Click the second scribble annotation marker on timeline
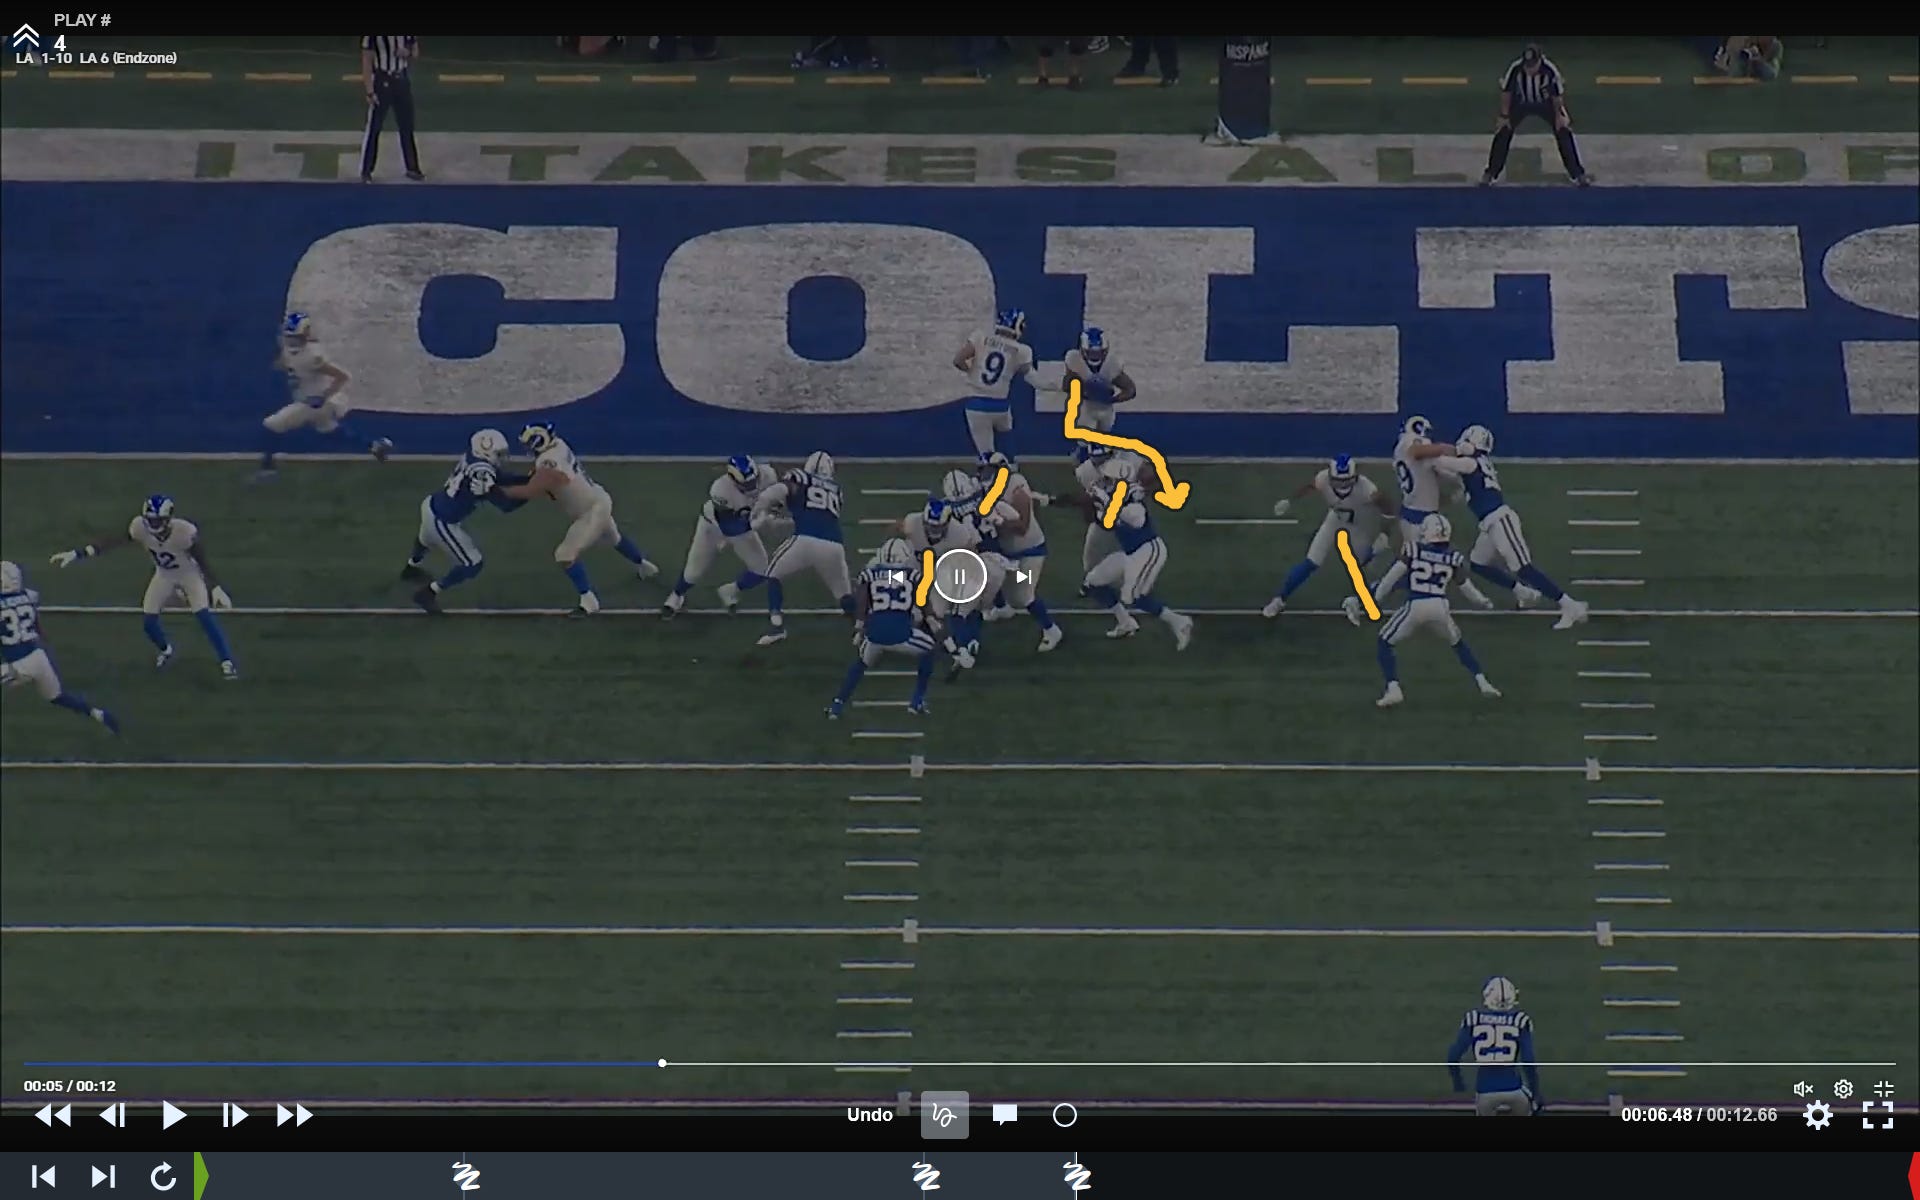 tap(926, 1175)
